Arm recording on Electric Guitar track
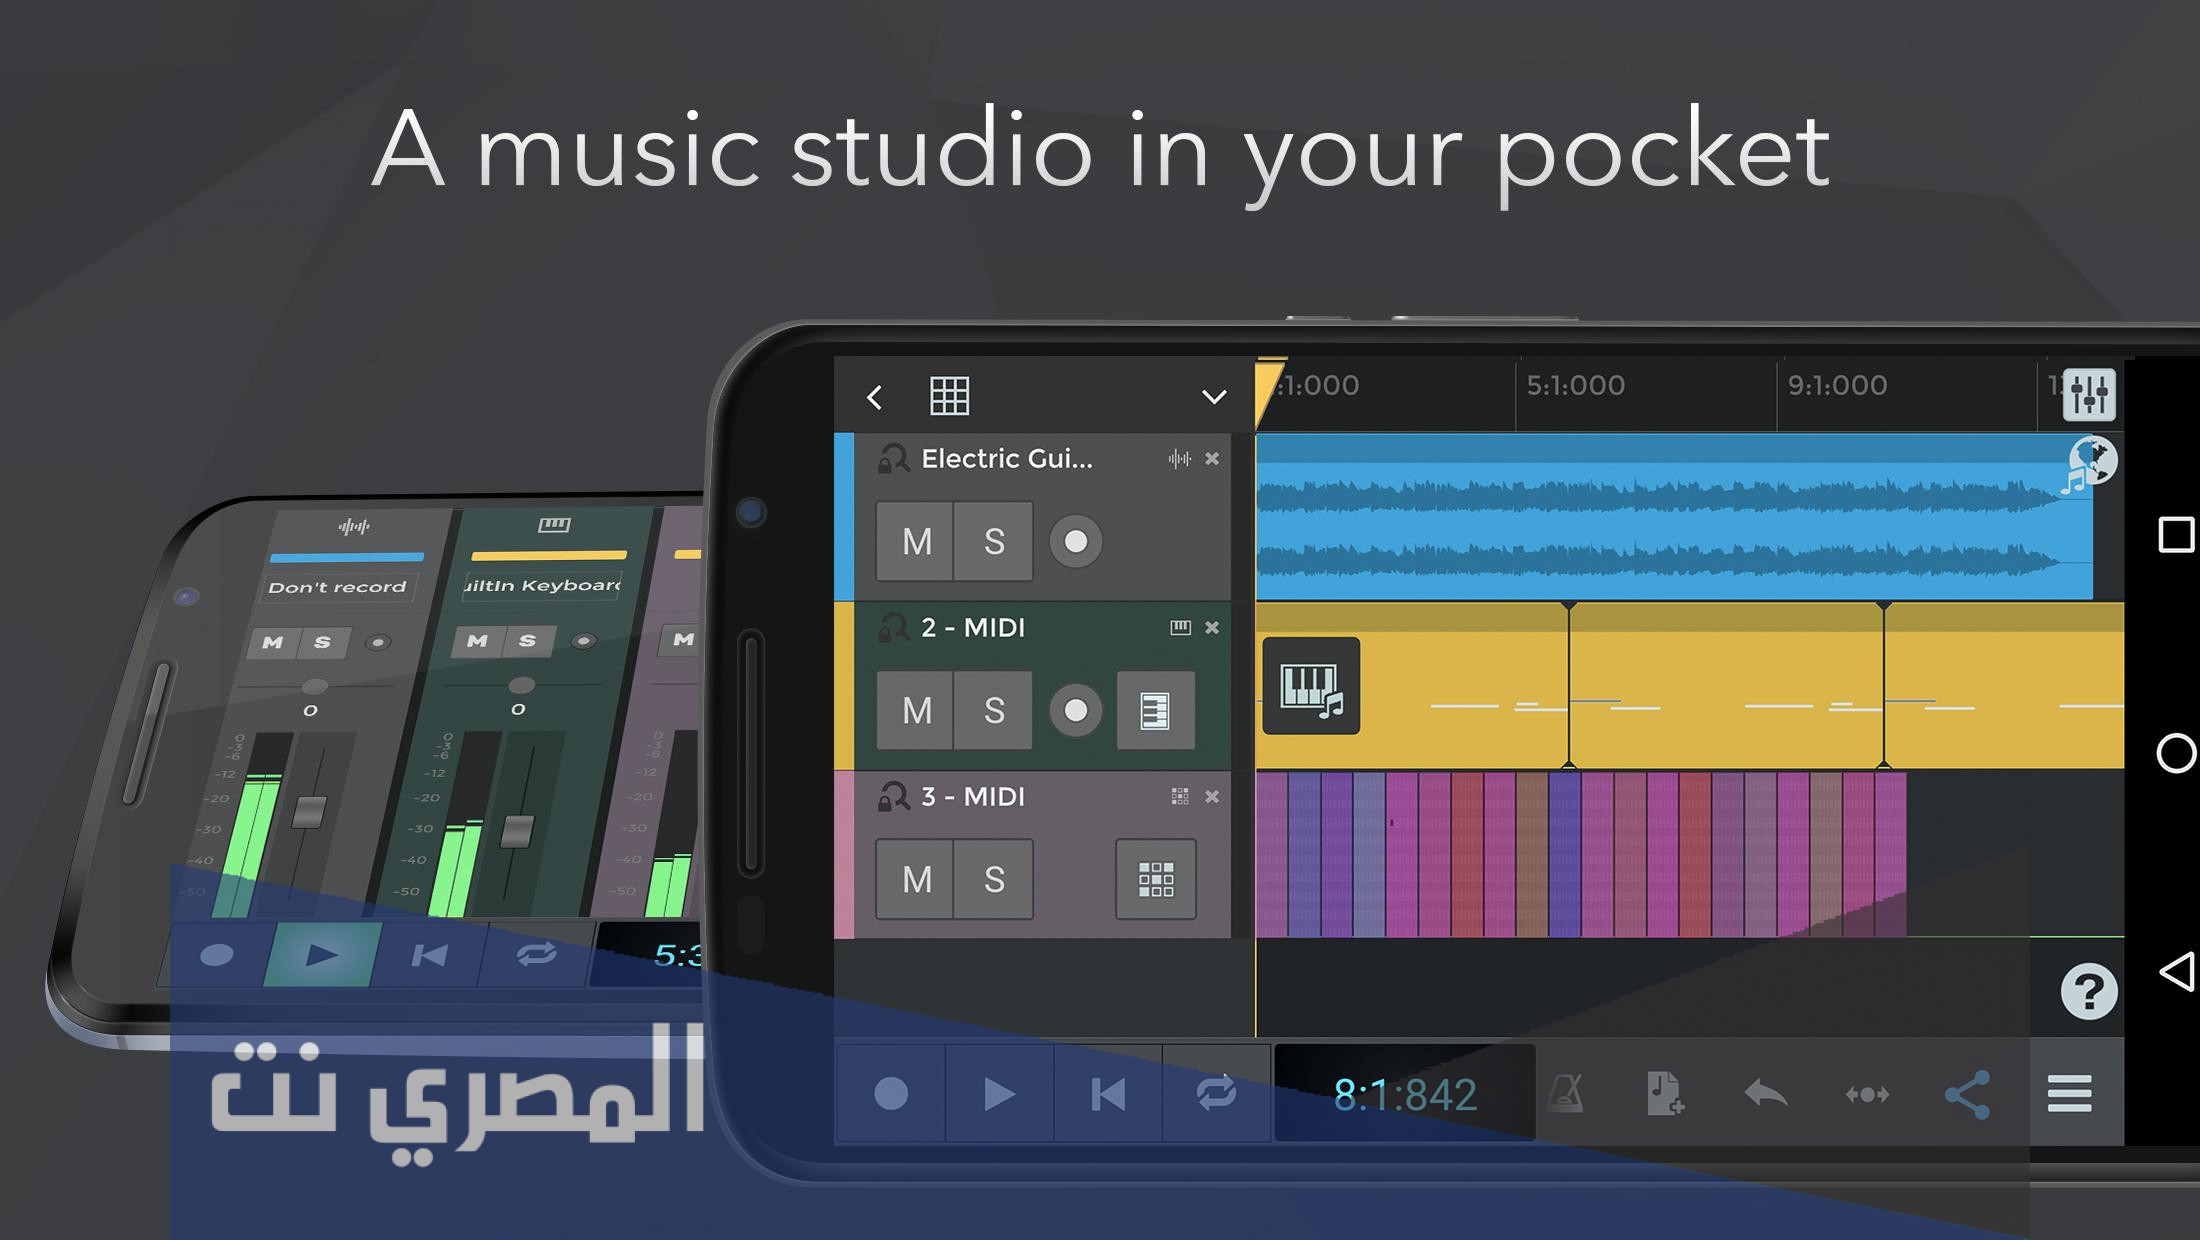Viewport: 2200px width, 1240px height. point(1075,542)
